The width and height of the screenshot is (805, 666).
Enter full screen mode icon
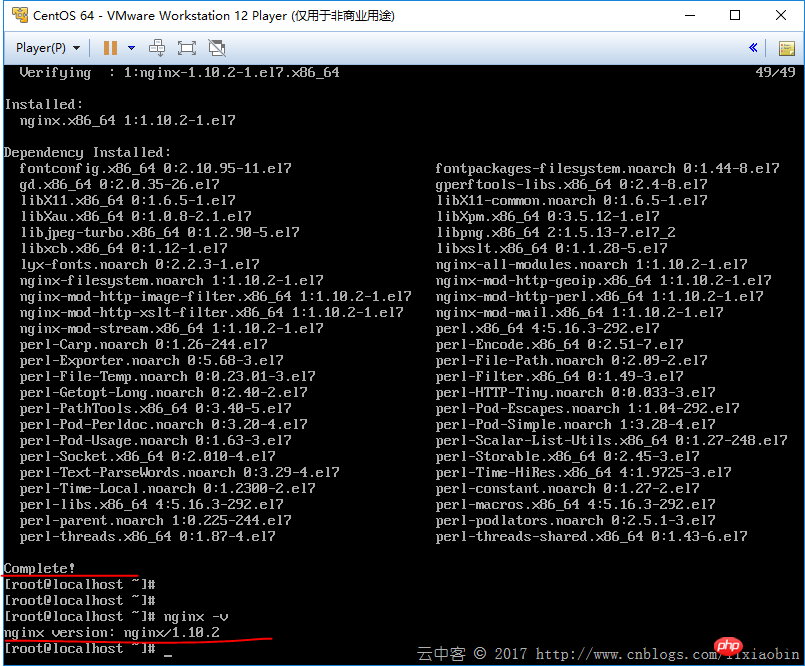click(x=186, y=48)
